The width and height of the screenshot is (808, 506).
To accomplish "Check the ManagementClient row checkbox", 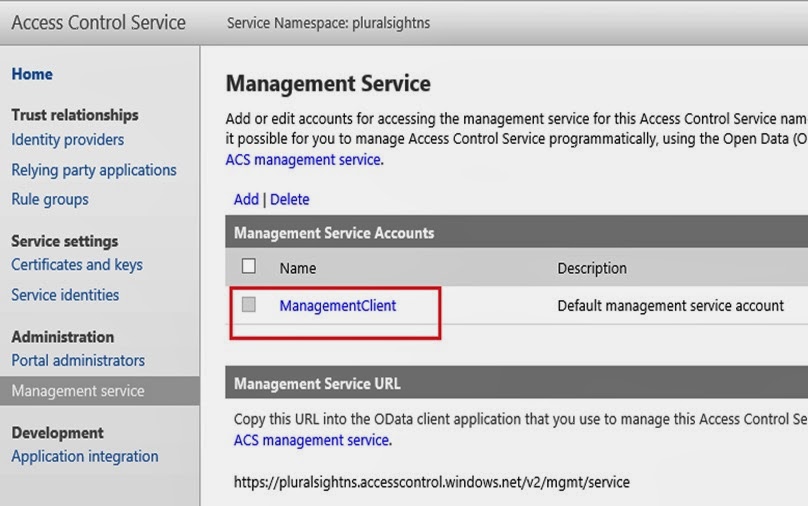I will (249, 305).
